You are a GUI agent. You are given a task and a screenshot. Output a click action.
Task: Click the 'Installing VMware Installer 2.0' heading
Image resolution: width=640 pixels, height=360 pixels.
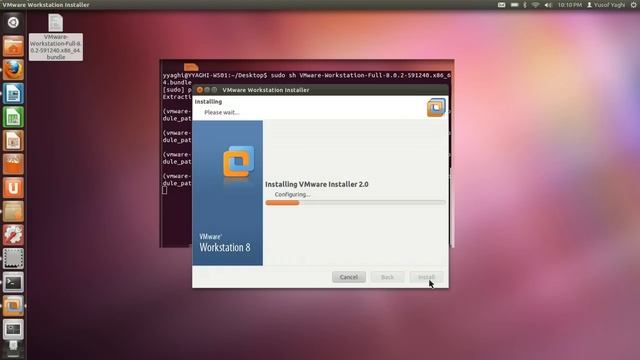[317, 184]
